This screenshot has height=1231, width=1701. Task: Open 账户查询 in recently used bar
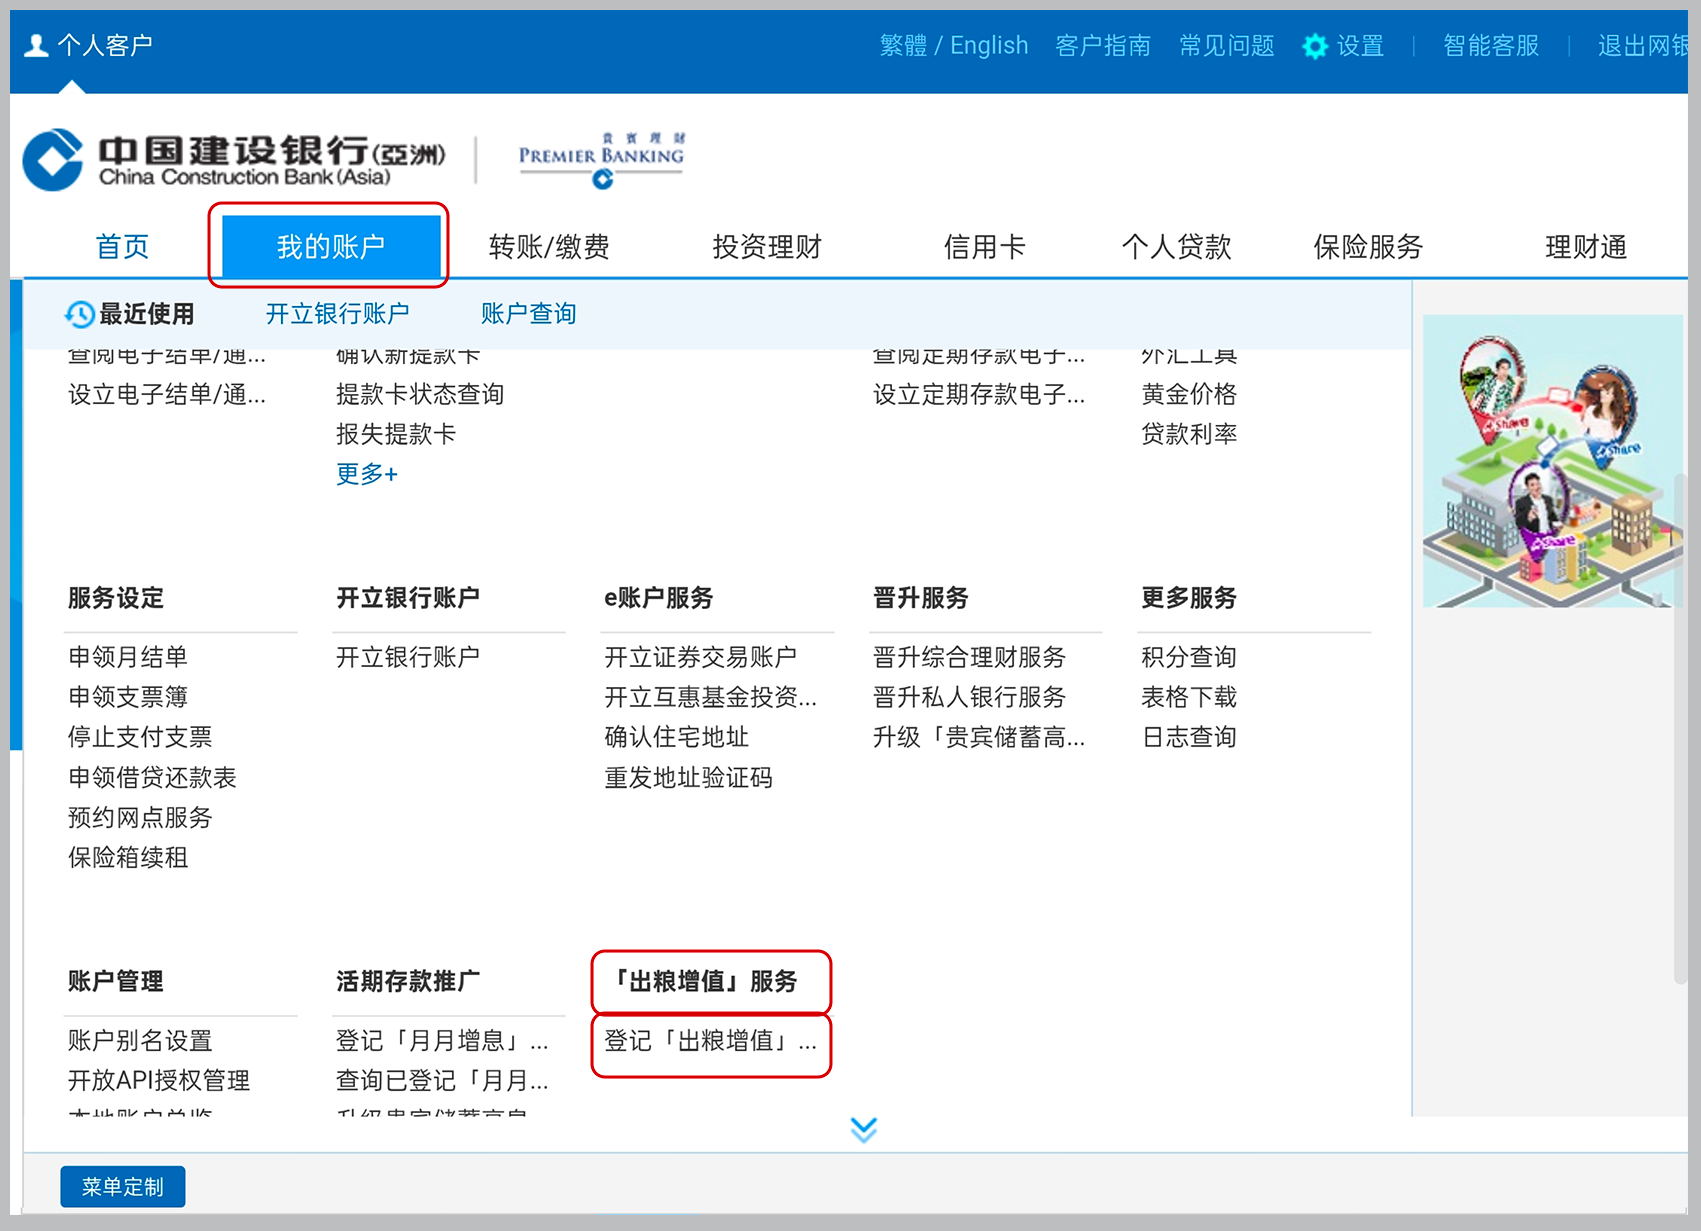point(528,314)
